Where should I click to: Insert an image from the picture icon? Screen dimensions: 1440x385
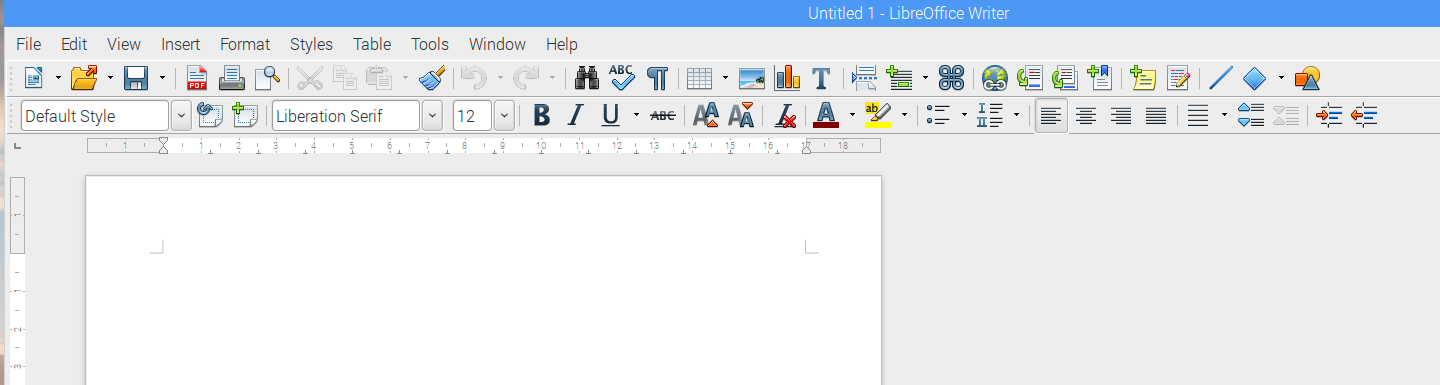[752, 78]
